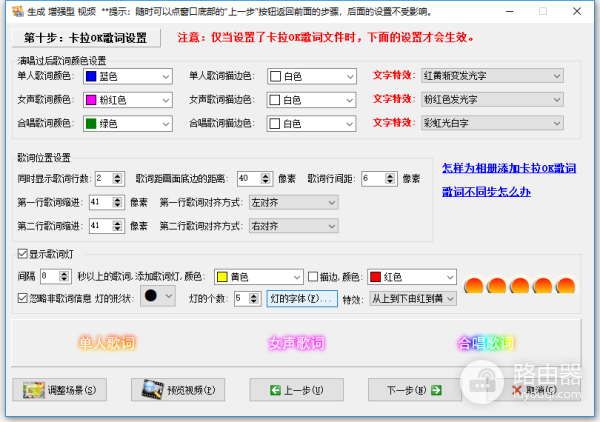Open 特效 dropdown 从上到下由红到黄

(x=413, y=298)
